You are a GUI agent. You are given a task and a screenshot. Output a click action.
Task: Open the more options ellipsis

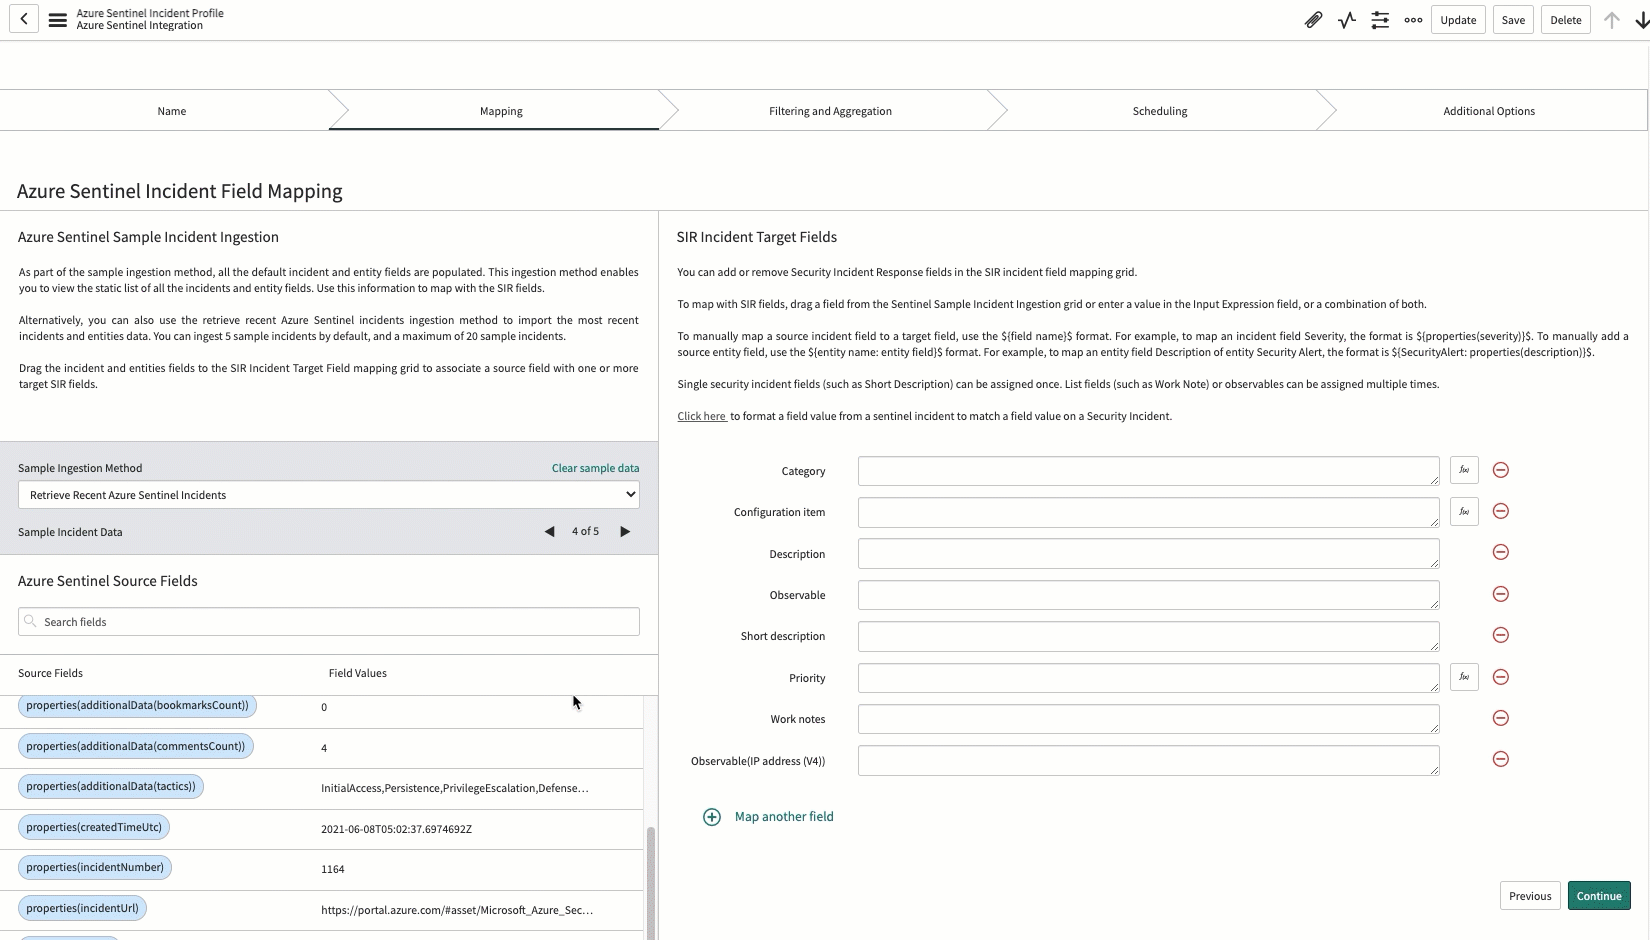(1413, 20)
